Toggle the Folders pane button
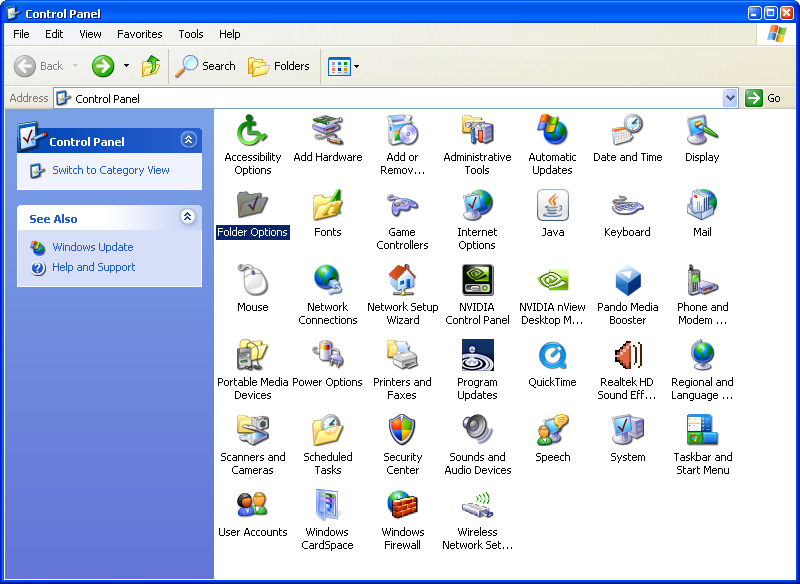The width and height of the screenshot is (800, 584). pos(279,66)
